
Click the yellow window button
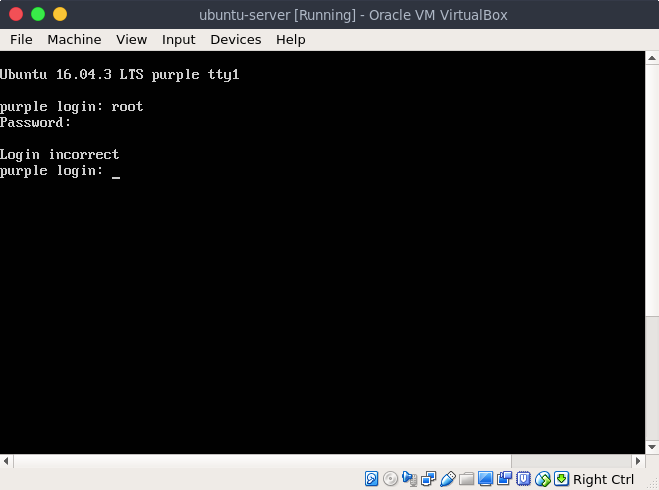pos(60,14)
